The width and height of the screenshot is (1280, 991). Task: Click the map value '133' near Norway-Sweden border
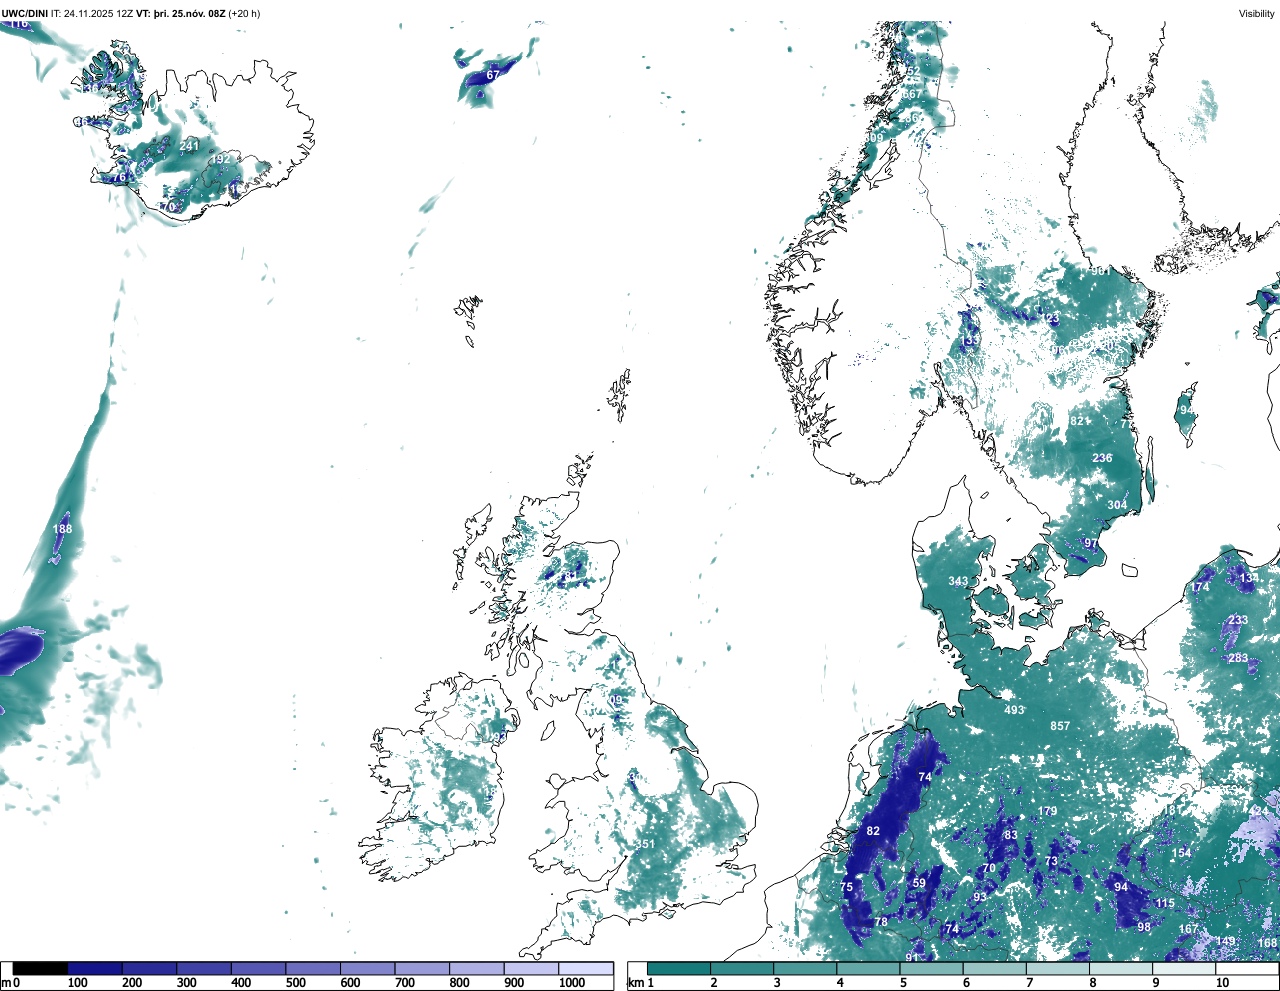(x=971, y=341)
